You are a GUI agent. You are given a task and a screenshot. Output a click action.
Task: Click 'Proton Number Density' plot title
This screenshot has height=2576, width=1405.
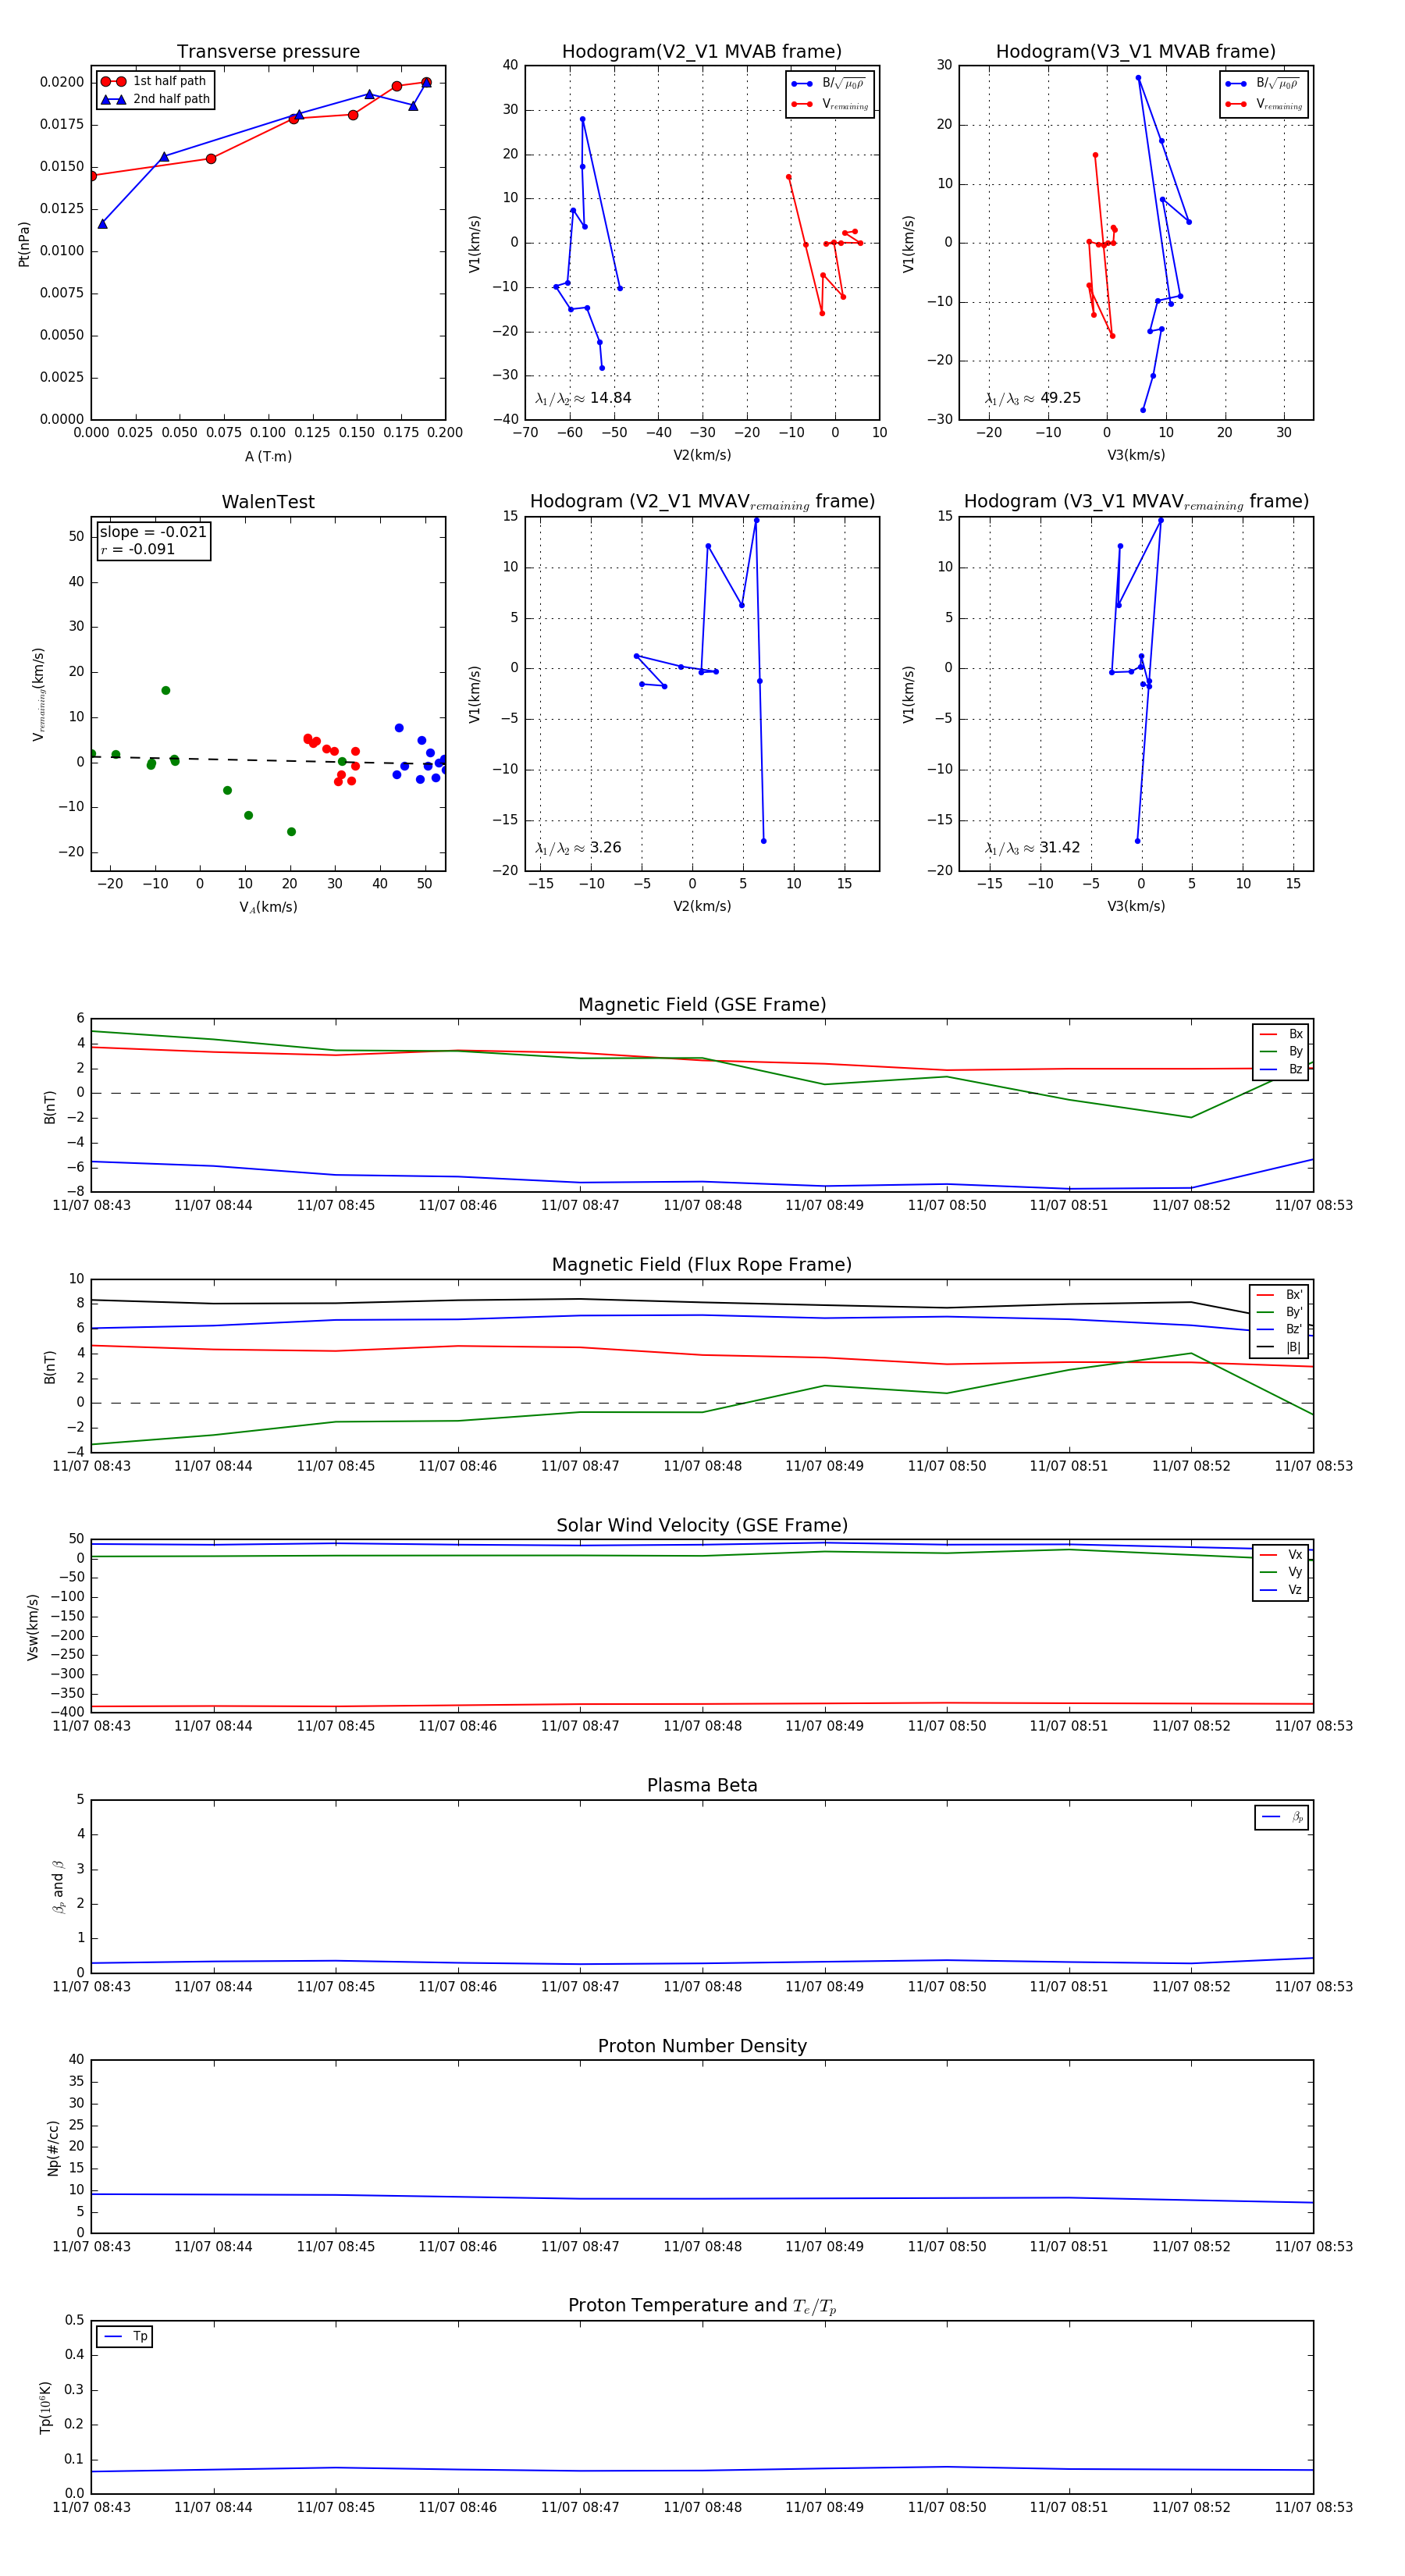pyautogui.click(x=702, y=2046)
